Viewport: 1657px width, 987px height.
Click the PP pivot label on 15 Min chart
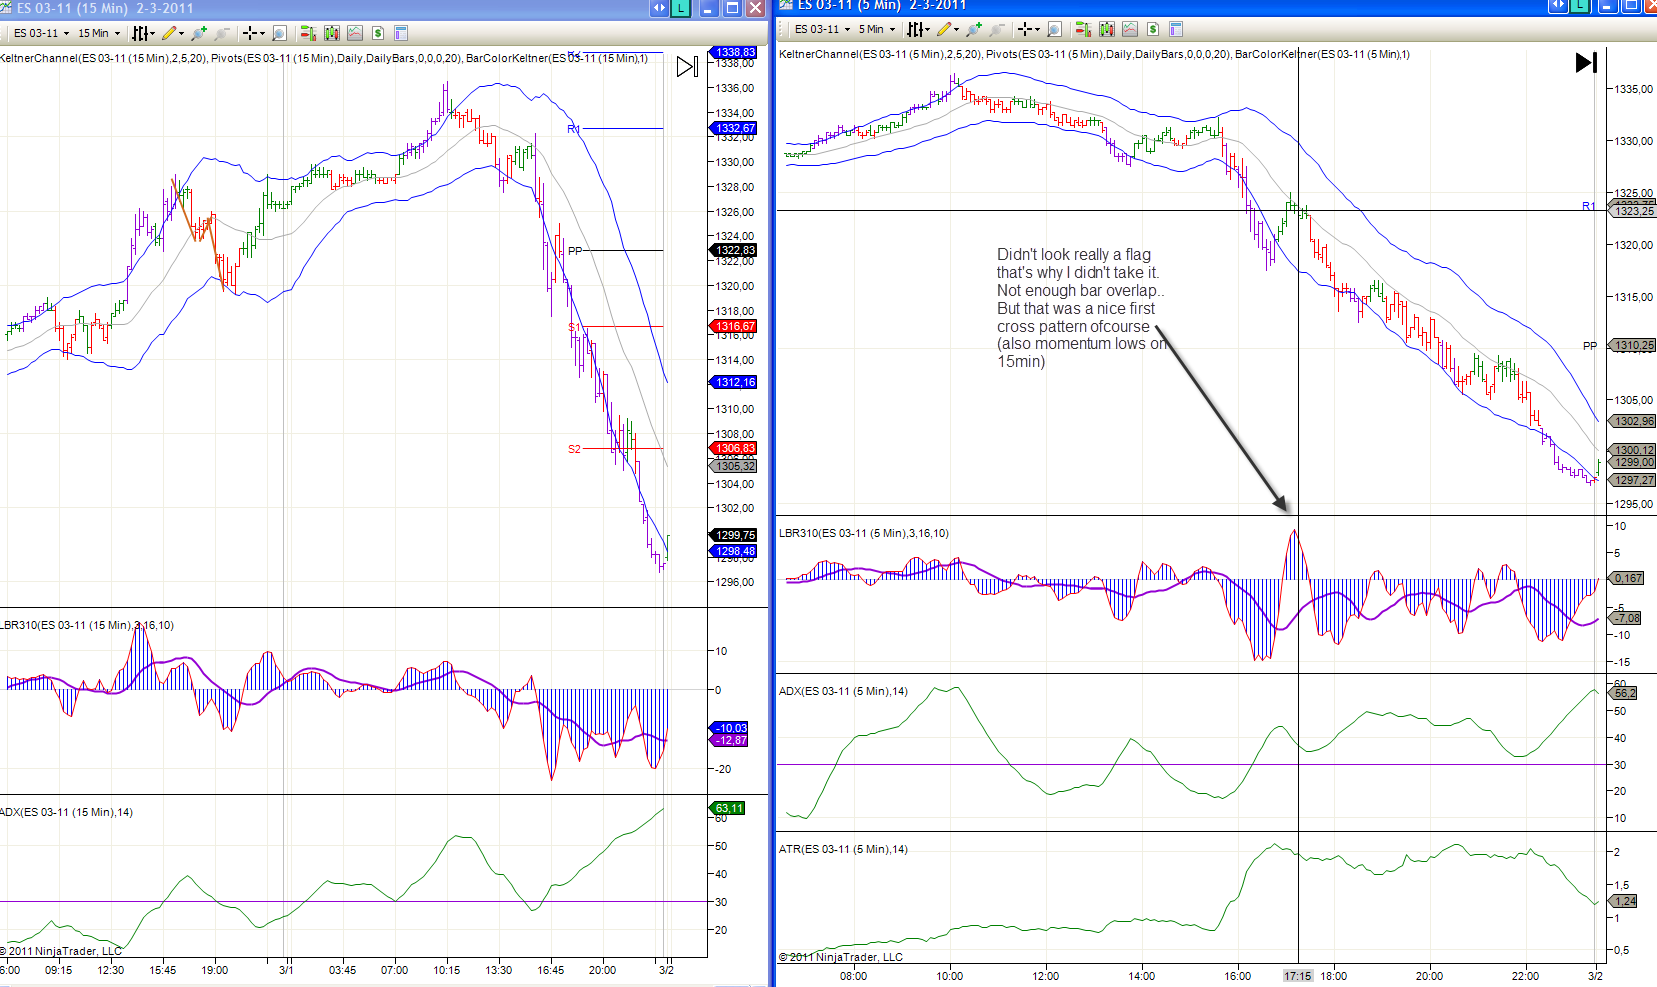pos(575,251)
